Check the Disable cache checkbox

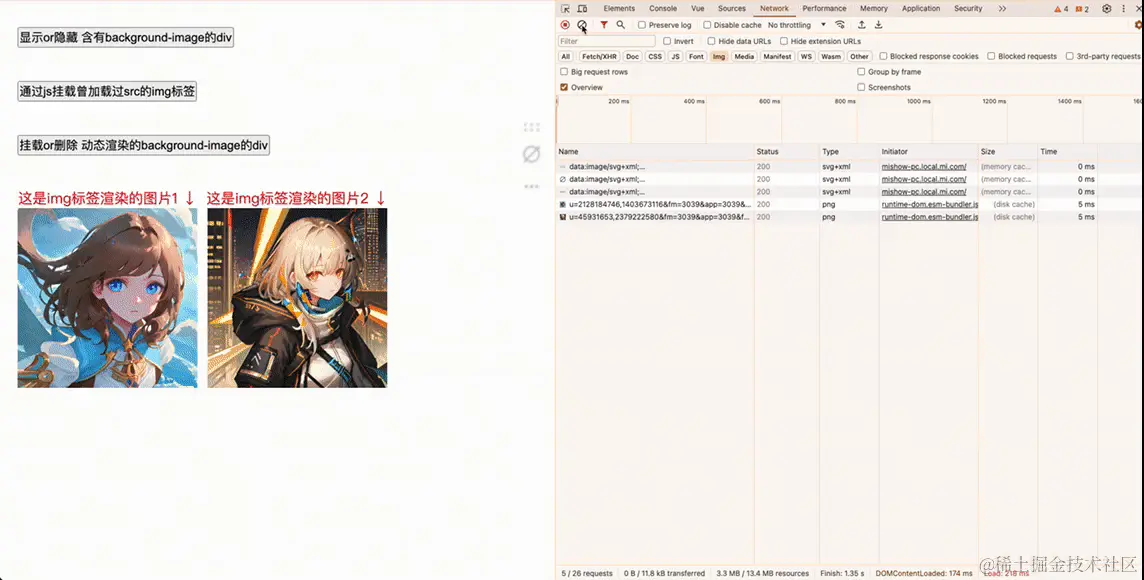pos(707,25)
